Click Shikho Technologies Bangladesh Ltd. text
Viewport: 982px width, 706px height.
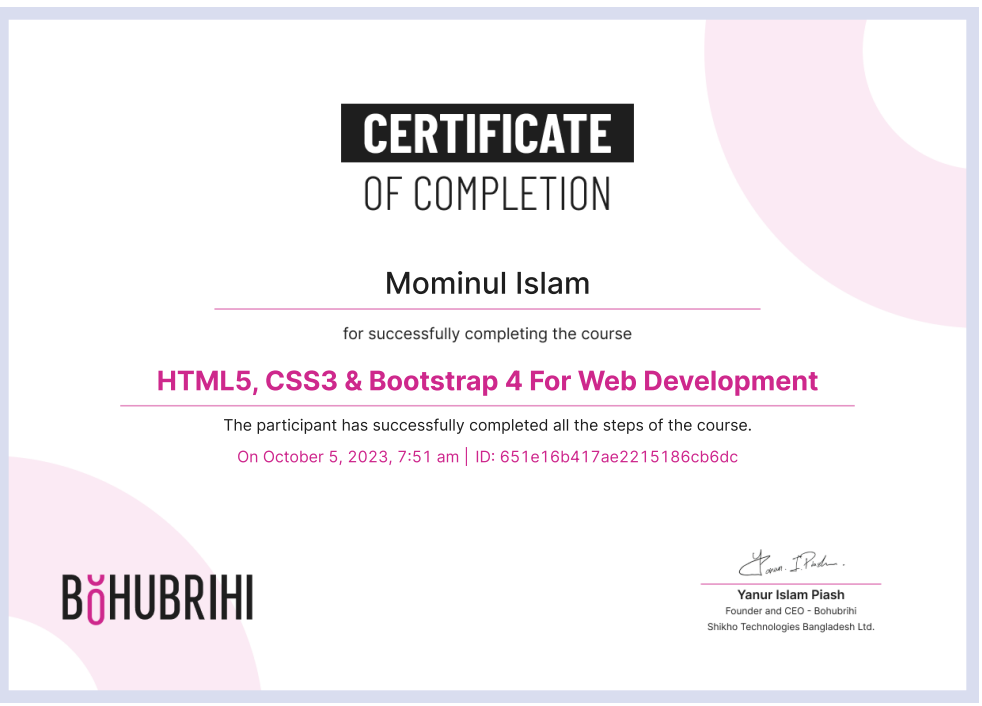click(x=790, y=627)
